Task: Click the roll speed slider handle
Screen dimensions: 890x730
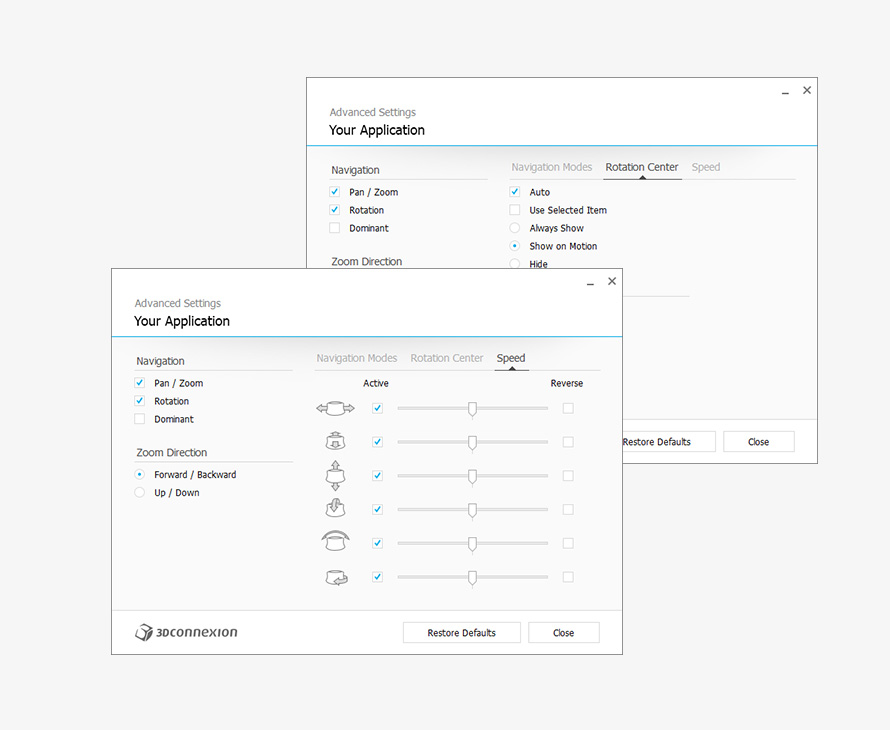Action: tap(472, 544)
